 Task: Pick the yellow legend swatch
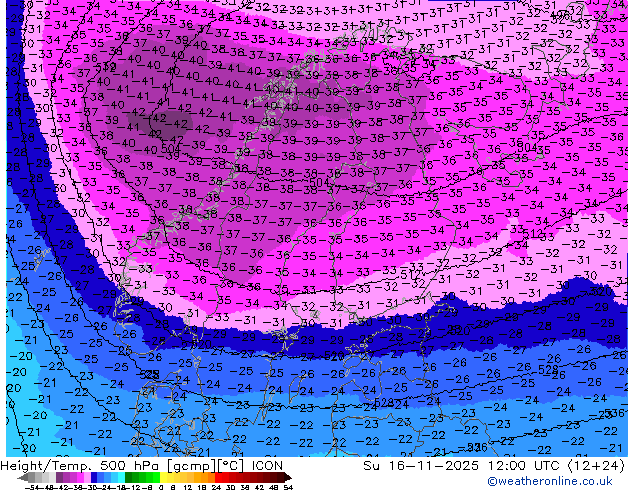click(x=163, y=477)
